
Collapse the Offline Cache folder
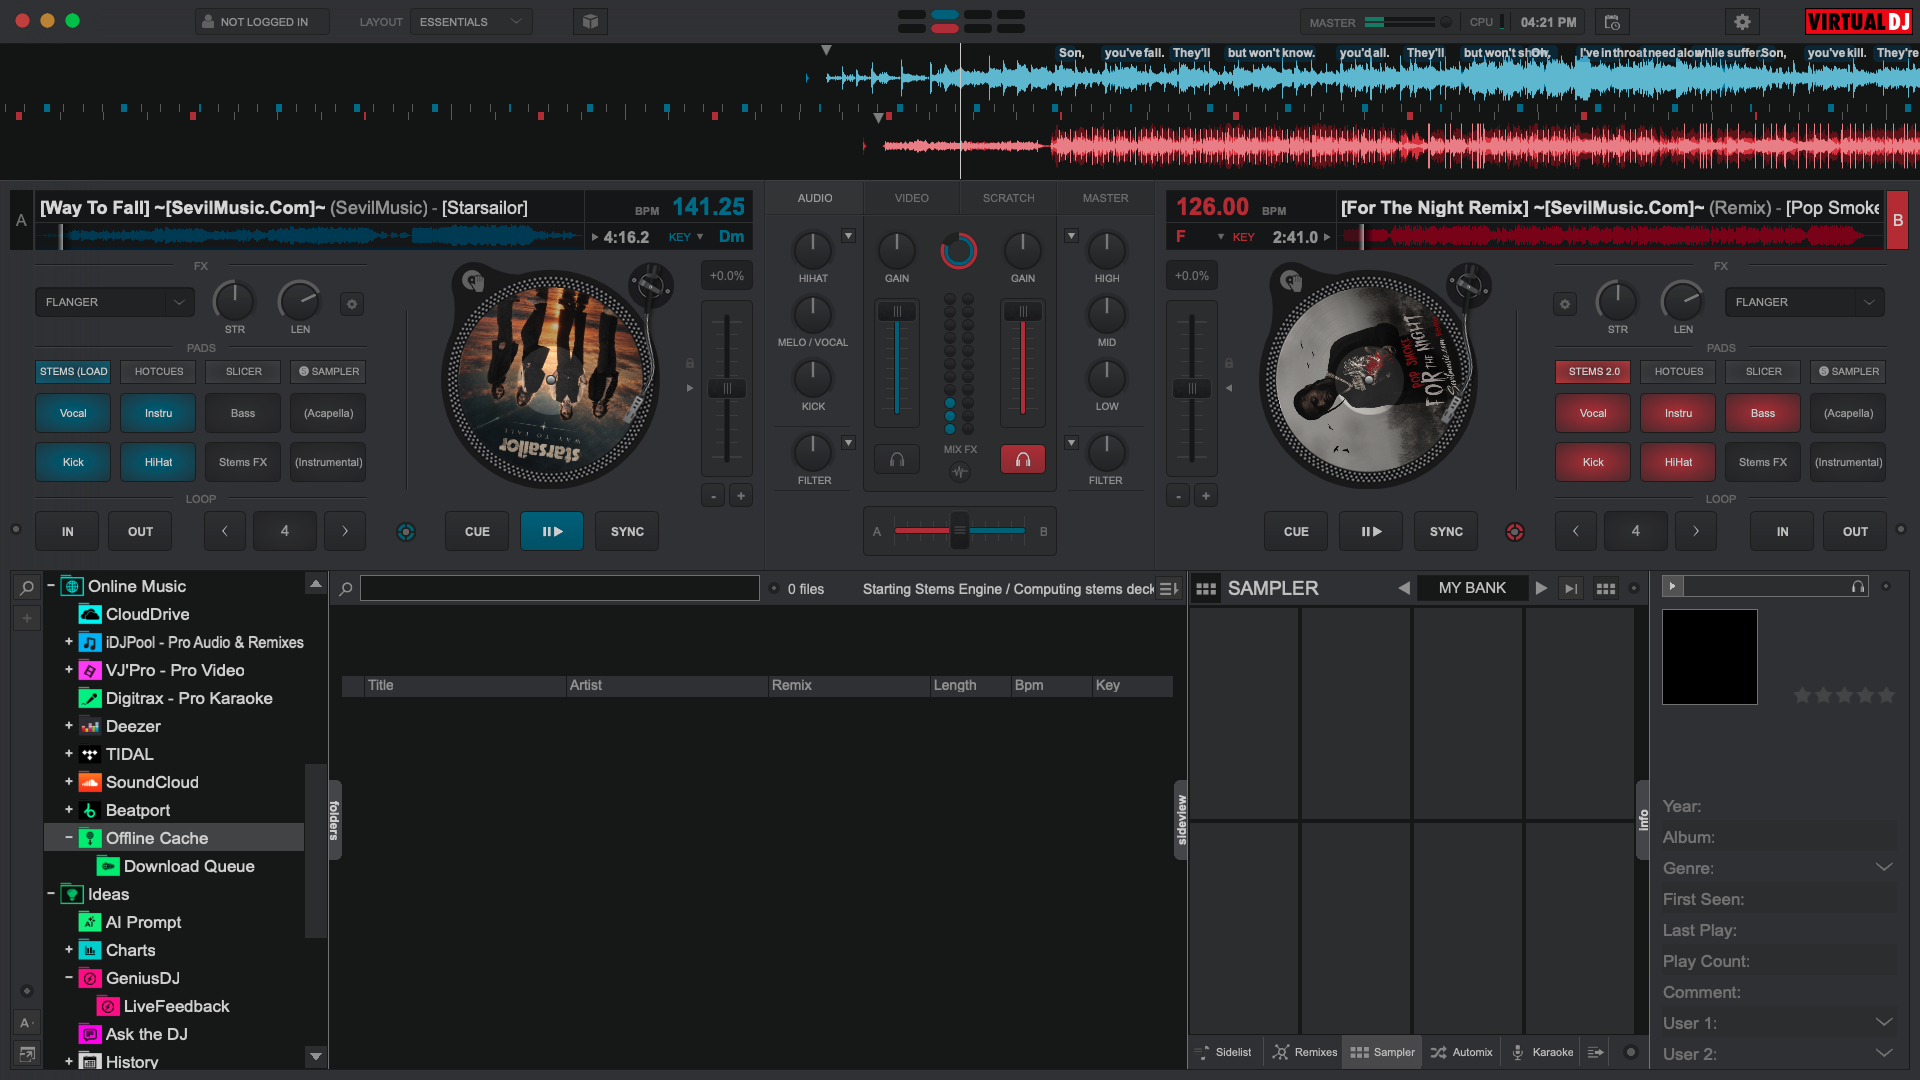click(69, 838)
